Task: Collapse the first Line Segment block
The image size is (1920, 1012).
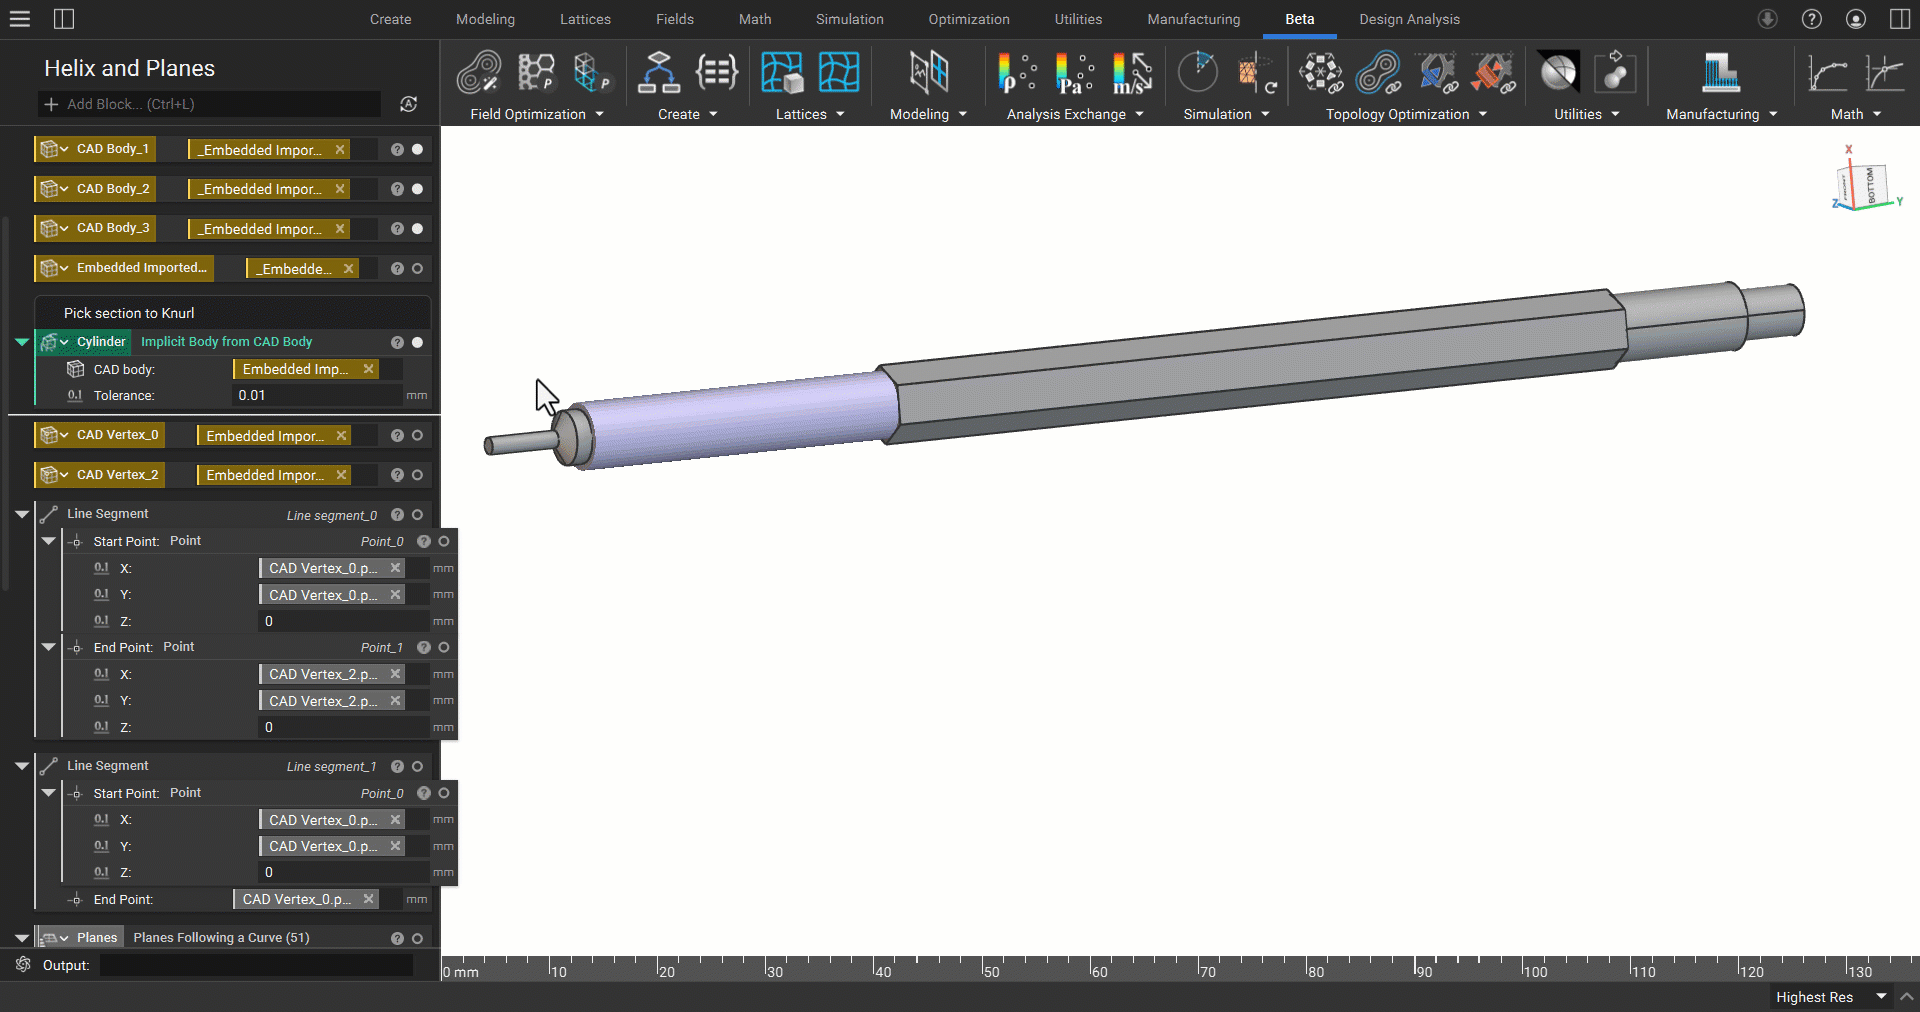Action: [x=21, y=514]
